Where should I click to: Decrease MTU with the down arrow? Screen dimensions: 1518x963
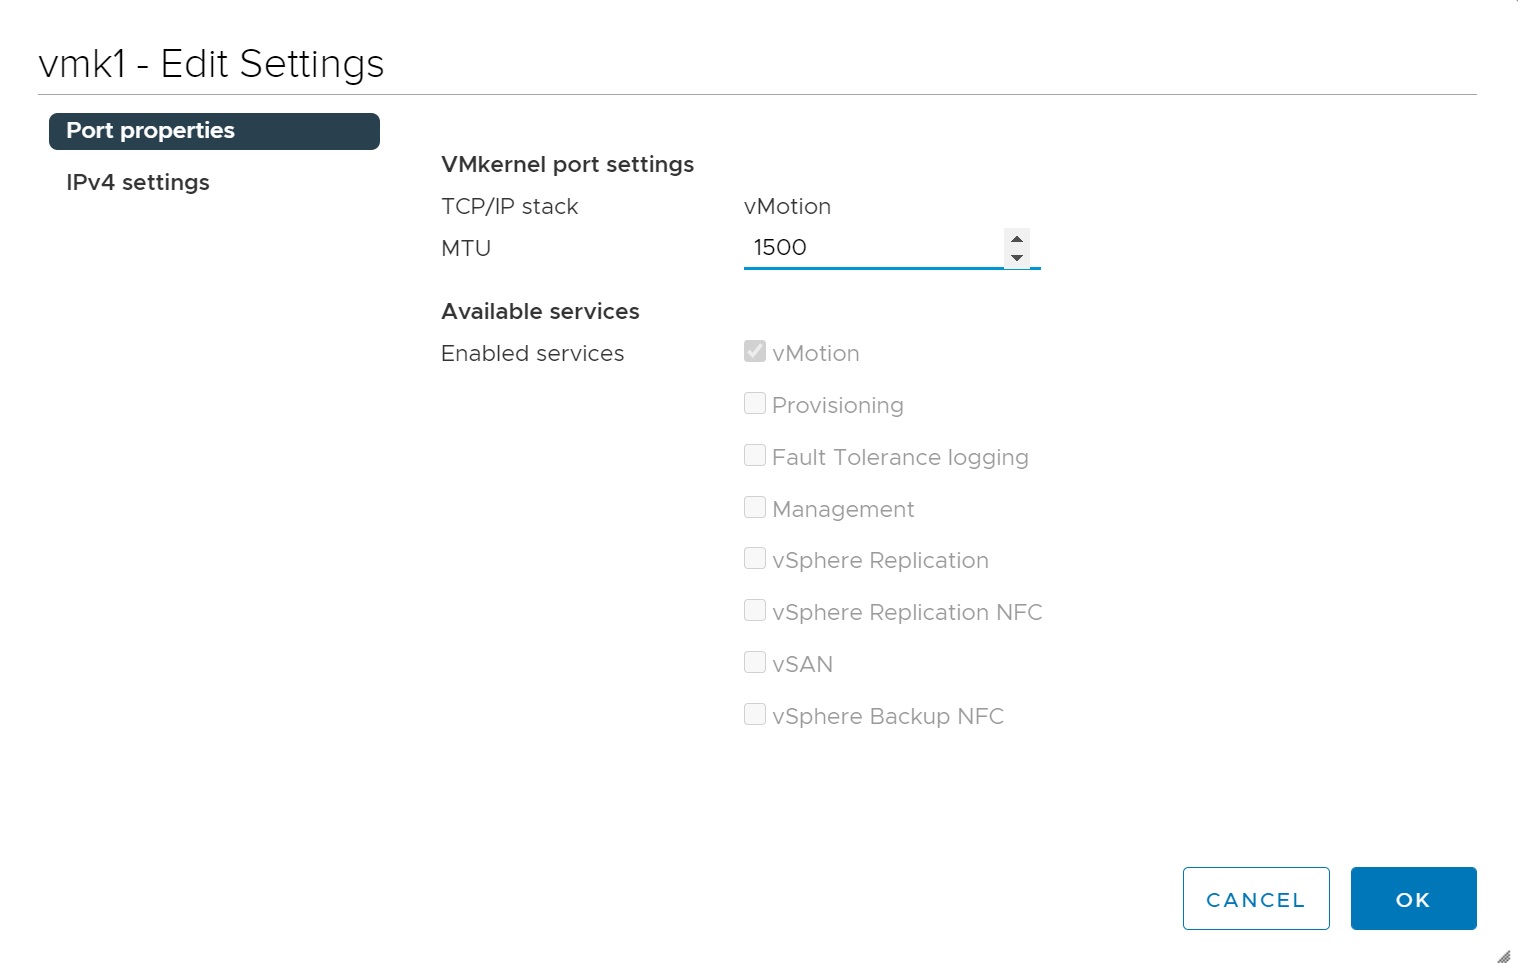click(x=1016, y=258)
